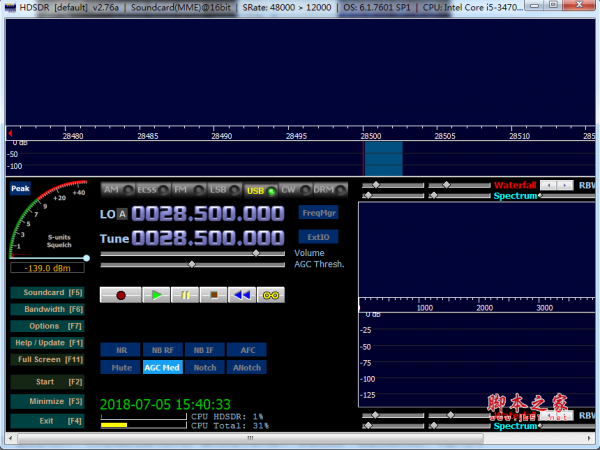The image size is (600, 450).
Task: Click the -139.0 dBm signal readout
Action: (47, 268)
